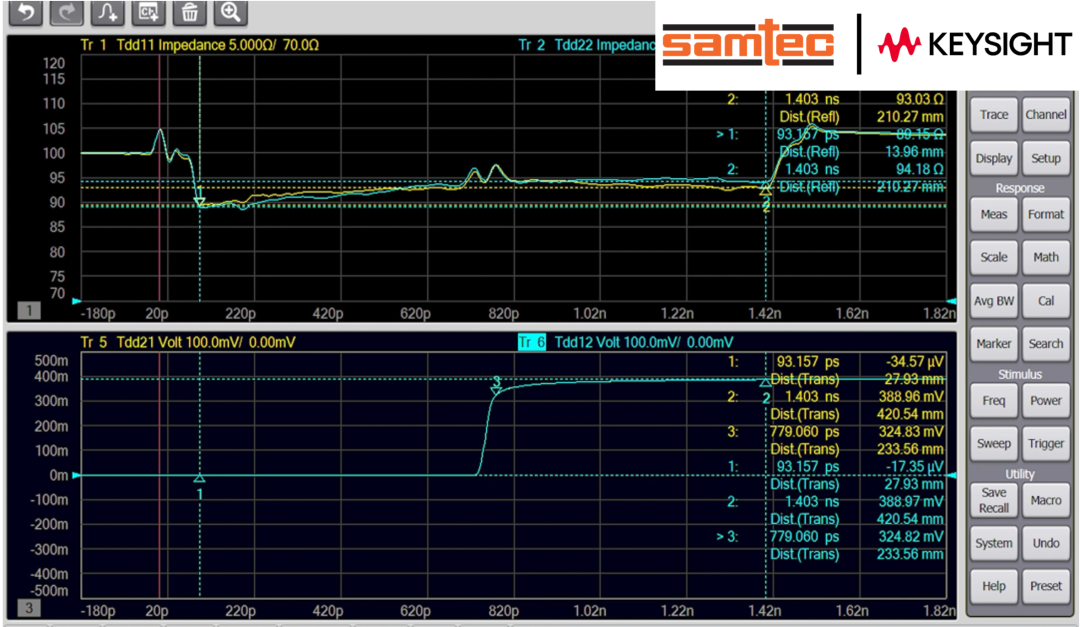Open the Macro utility button
Image resolution: width=1080 pixels, height=627 pixels.
(x=1046, y=500)
